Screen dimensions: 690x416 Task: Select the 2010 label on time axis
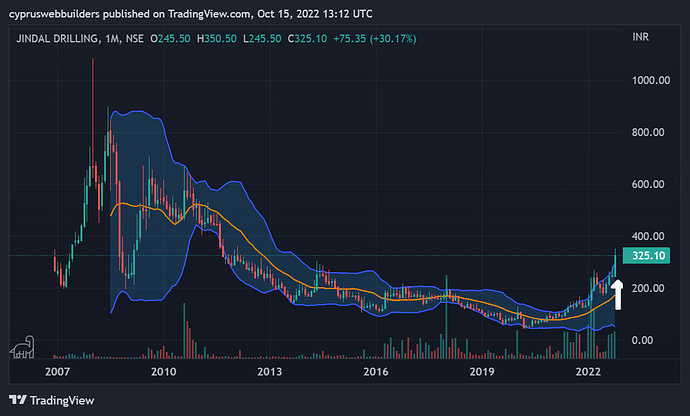click(164, 371)
